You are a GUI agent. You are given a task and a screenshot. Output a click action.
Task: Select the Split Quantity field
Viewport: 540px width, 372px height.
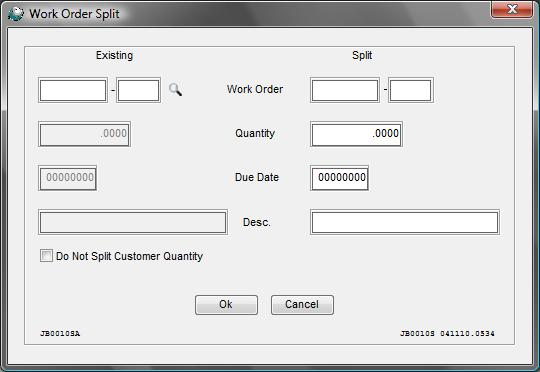356,134
